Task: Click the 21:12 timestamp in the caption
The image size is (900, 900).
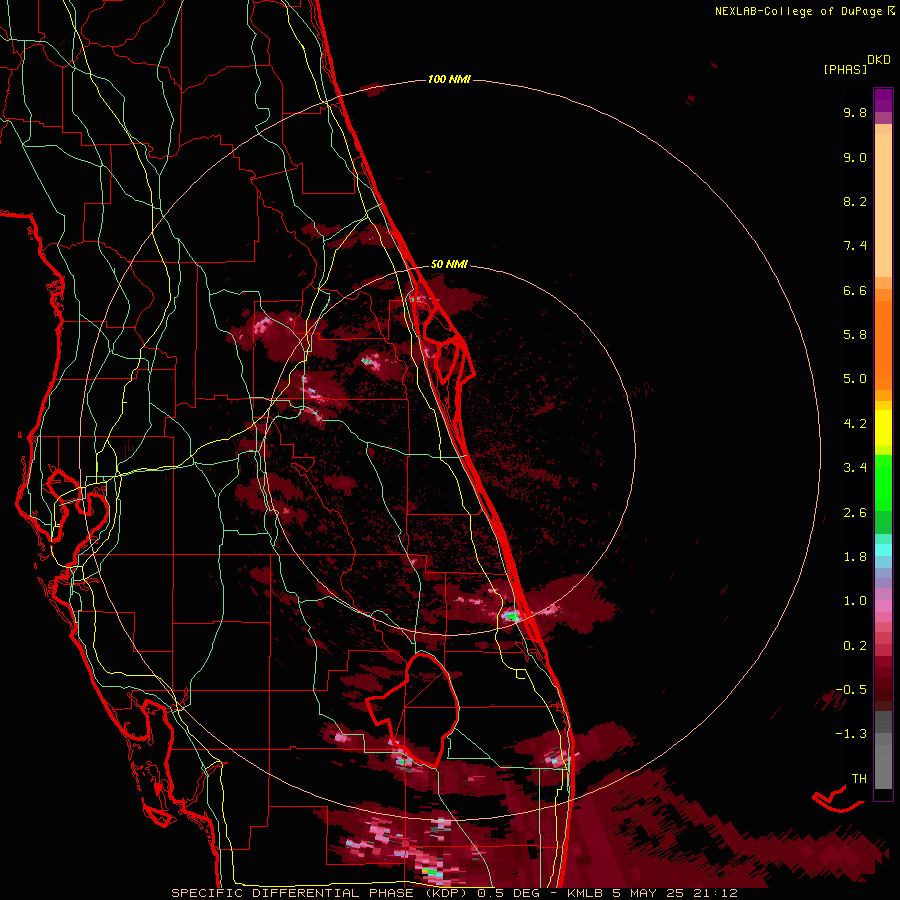Action: 715,893
